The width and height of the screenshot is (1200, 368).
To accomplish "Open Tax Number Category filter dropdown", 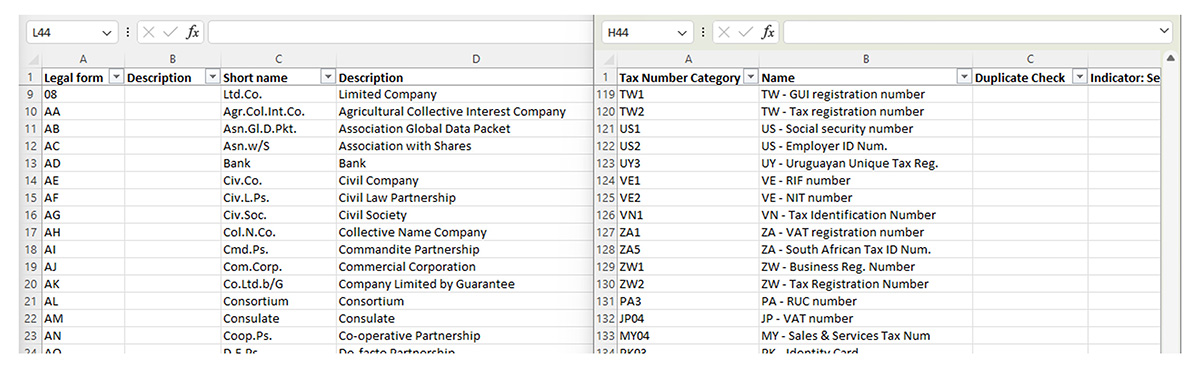I will (x=750, y=77).
